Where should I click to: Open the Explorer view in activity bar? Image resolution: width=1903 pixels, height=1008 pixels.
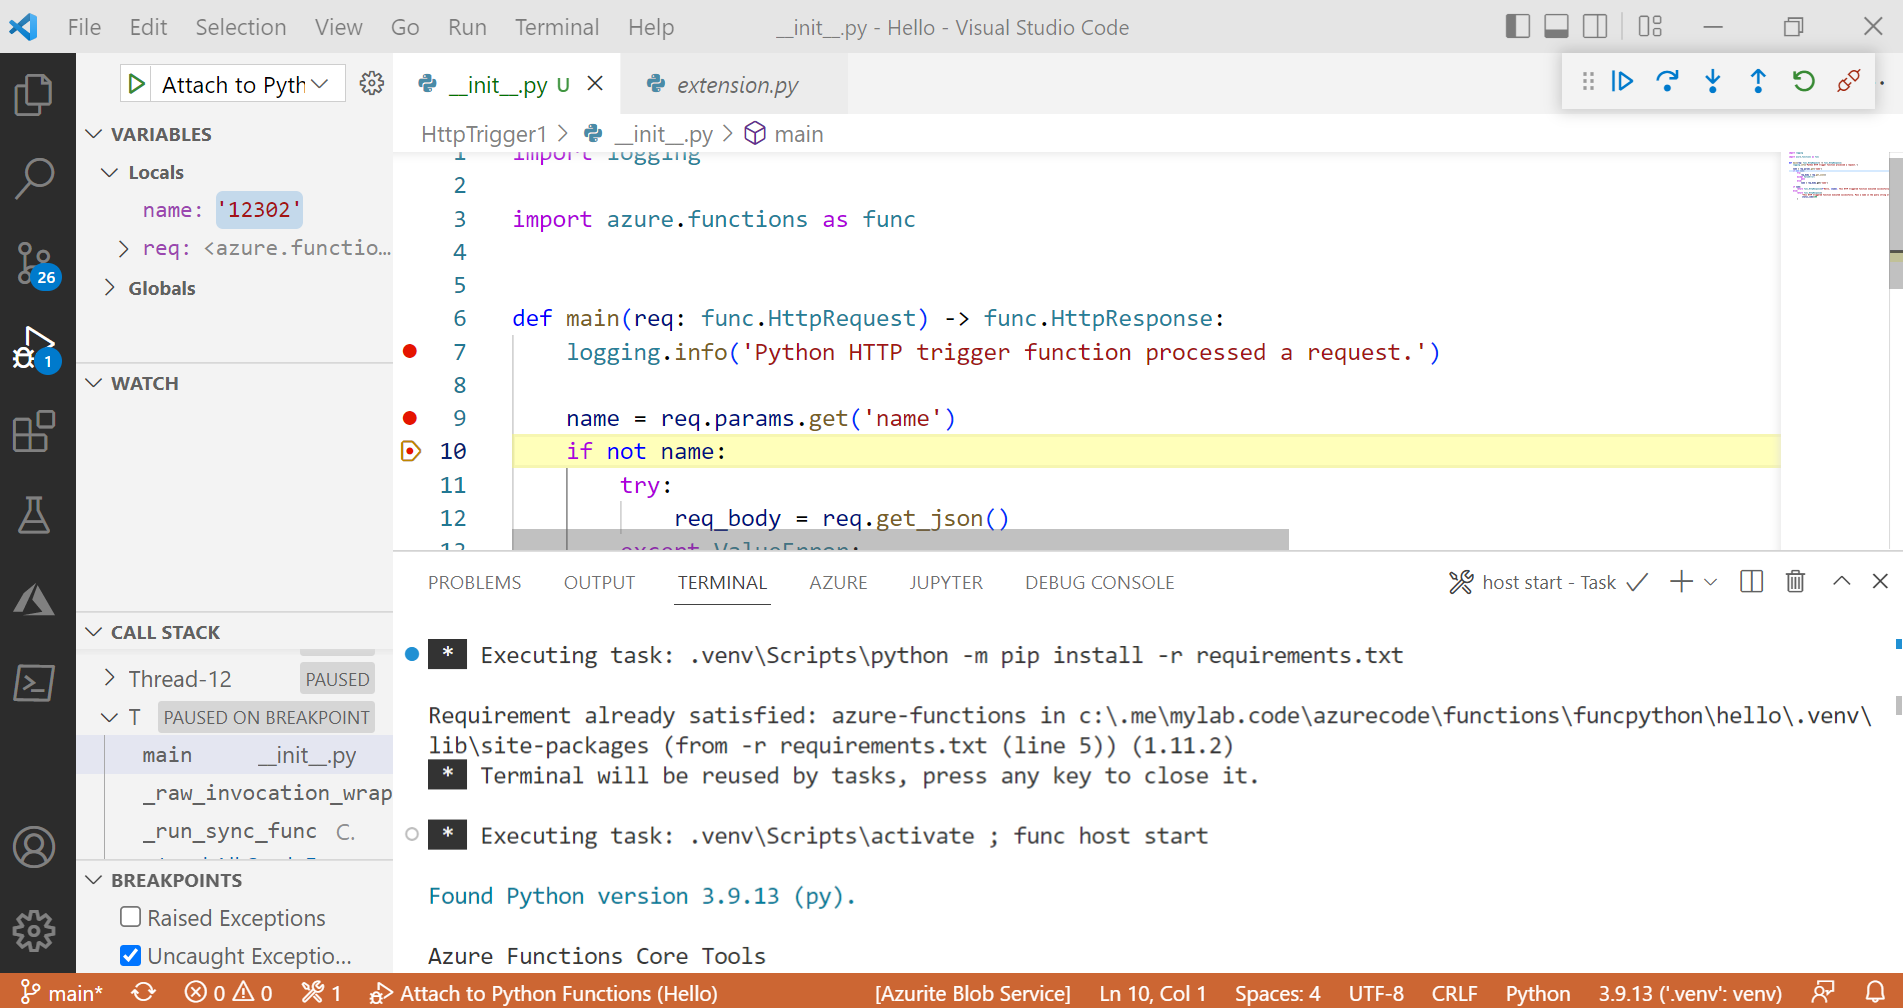coord(34,95)
